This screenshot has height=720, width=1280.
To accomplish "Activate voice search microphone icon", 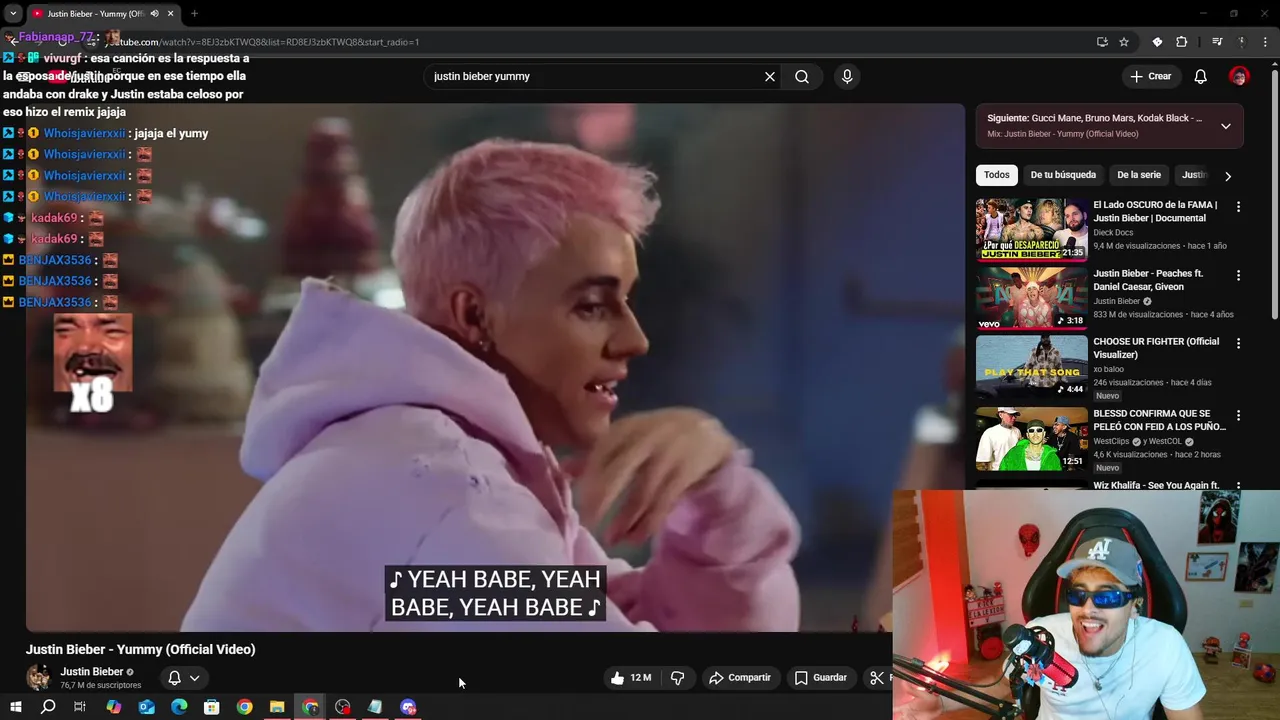I will (x=847, y=77).
